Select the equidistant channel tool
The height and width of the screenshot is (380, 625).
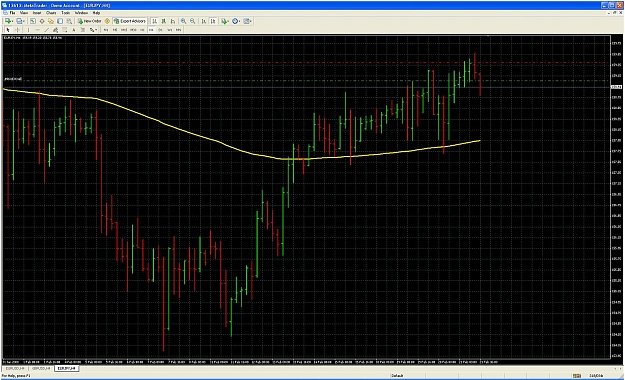55,30
